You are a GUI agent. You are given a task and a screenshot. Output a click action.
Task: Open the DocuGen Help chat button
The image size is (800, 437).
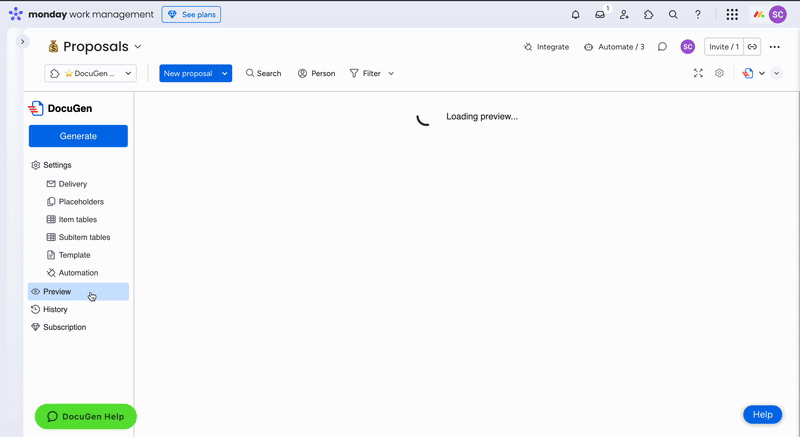coord(86,417)
